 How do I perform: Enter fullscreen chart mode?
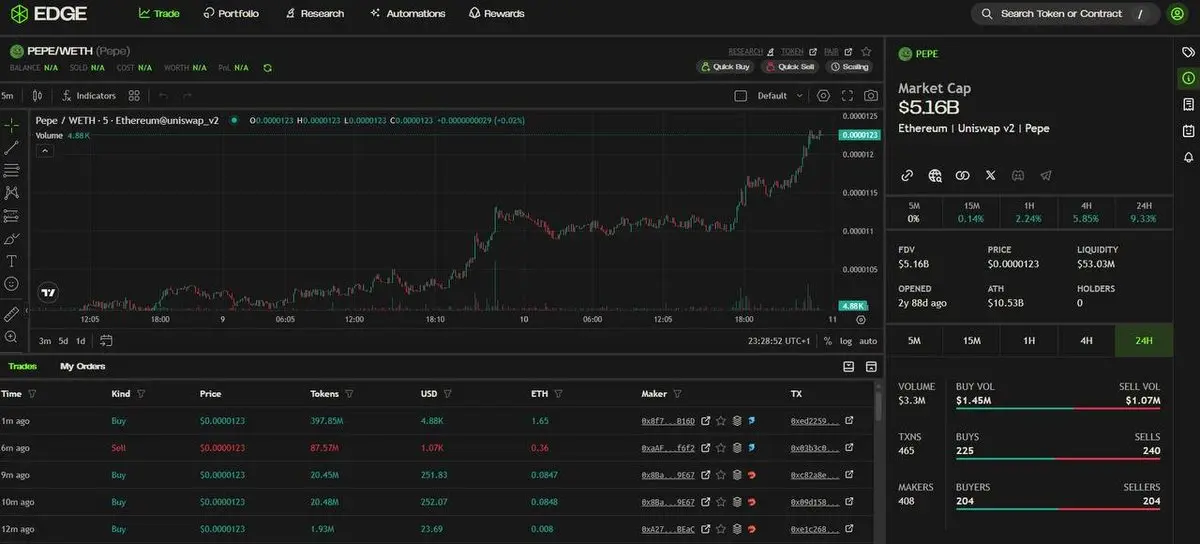847,96
